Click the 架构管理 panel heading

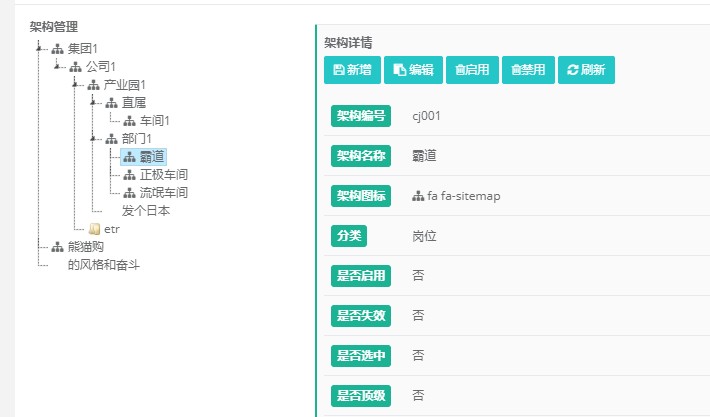click(x=54, y=27)
